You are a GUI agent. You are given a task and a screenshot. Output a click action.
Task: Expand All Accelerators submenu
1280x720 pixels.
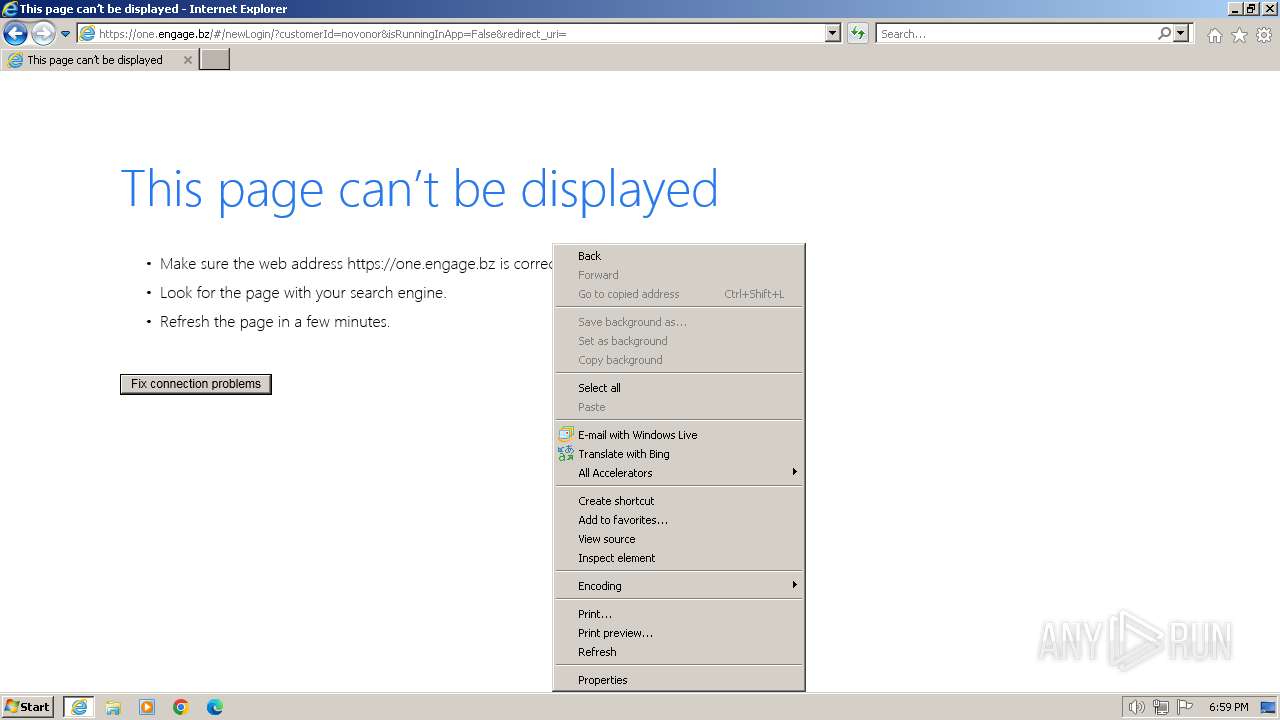click(x=679, y=473)
